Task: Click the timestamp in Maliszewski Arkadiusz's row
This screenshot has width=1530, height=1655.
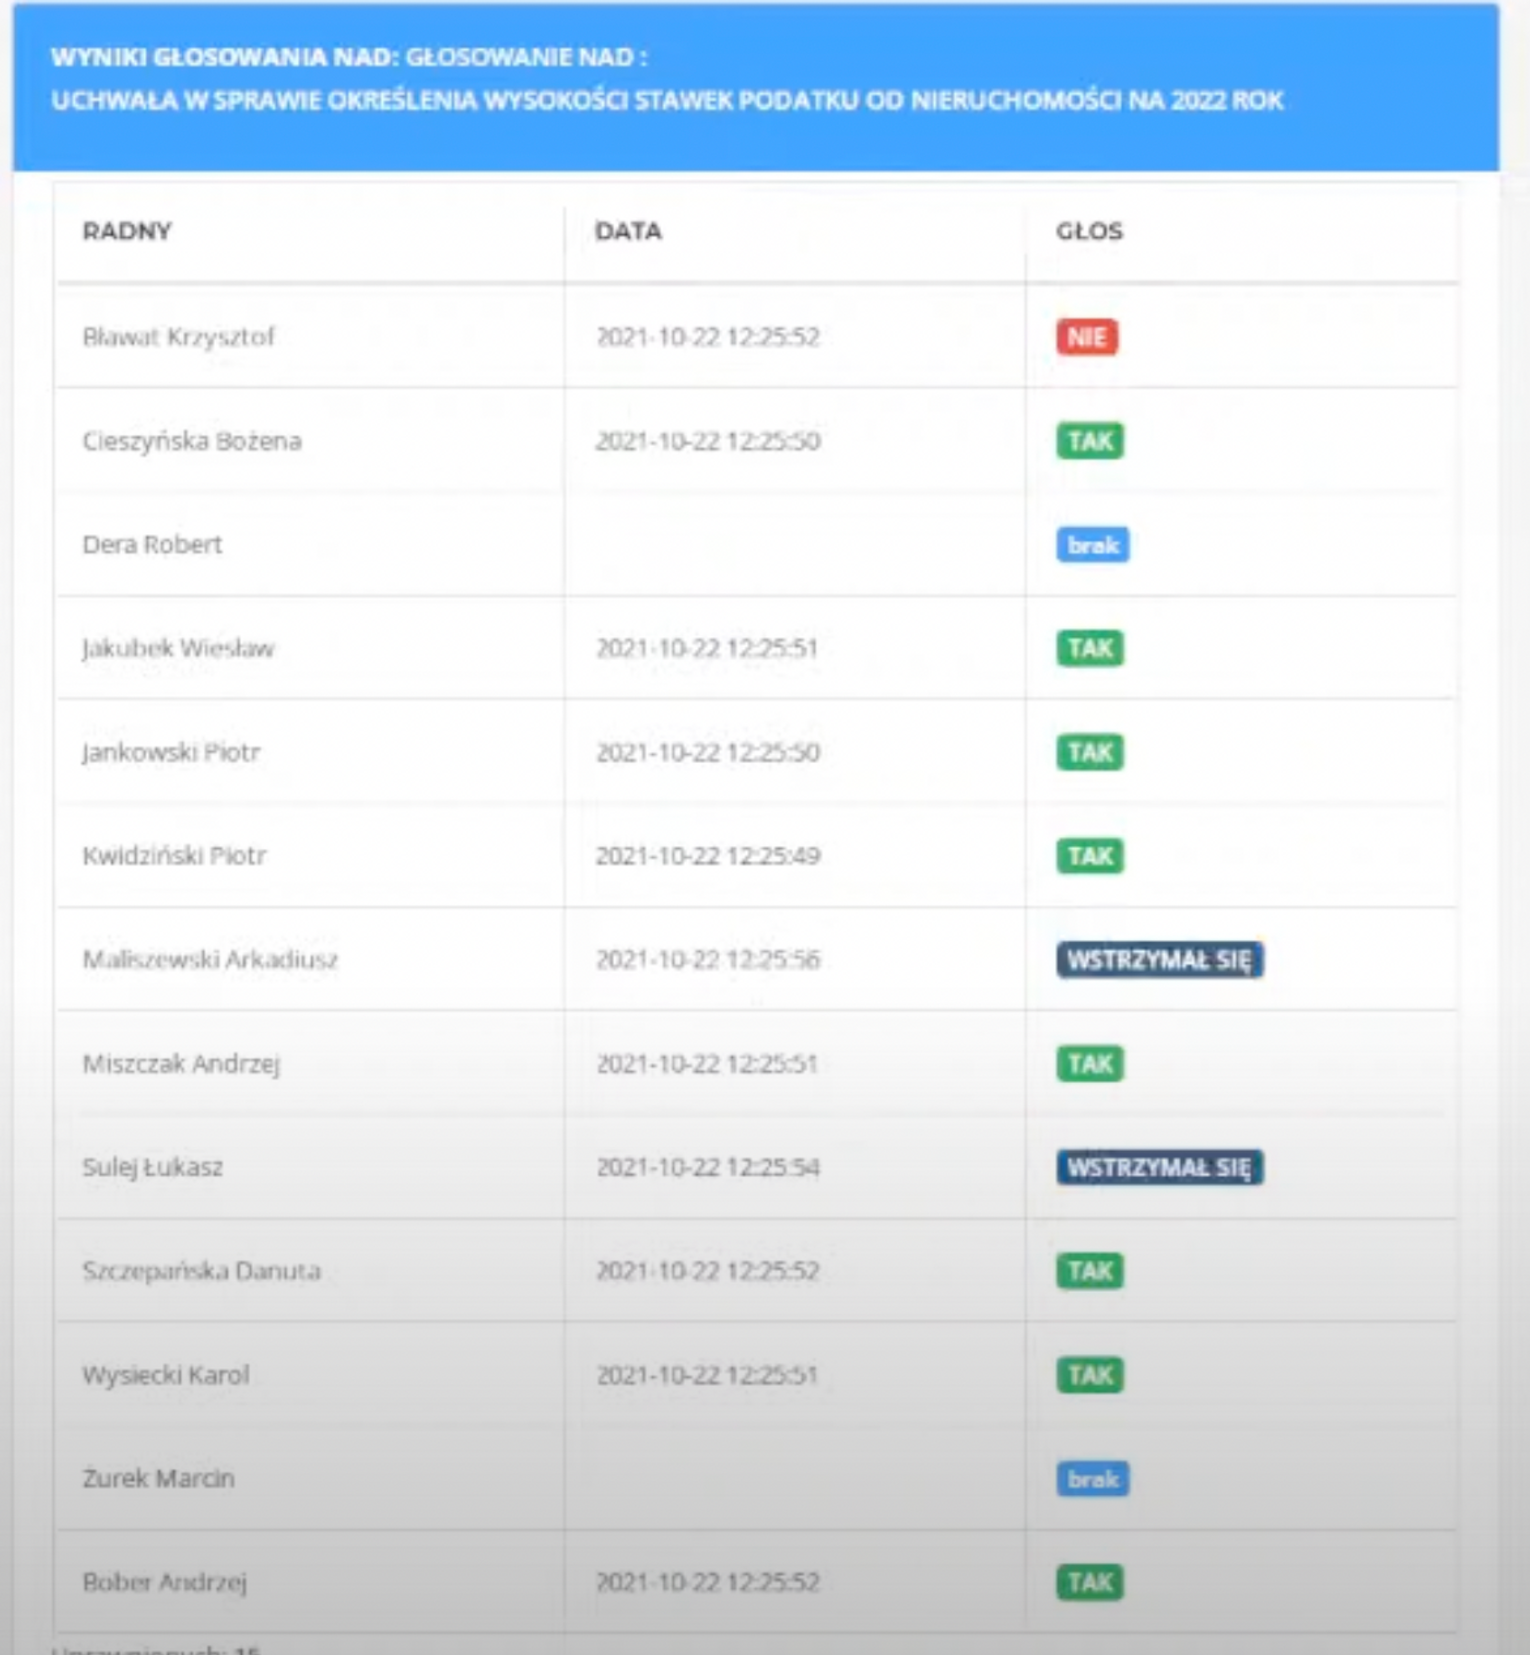Action: pyautogui.click(x=707, y=960)
